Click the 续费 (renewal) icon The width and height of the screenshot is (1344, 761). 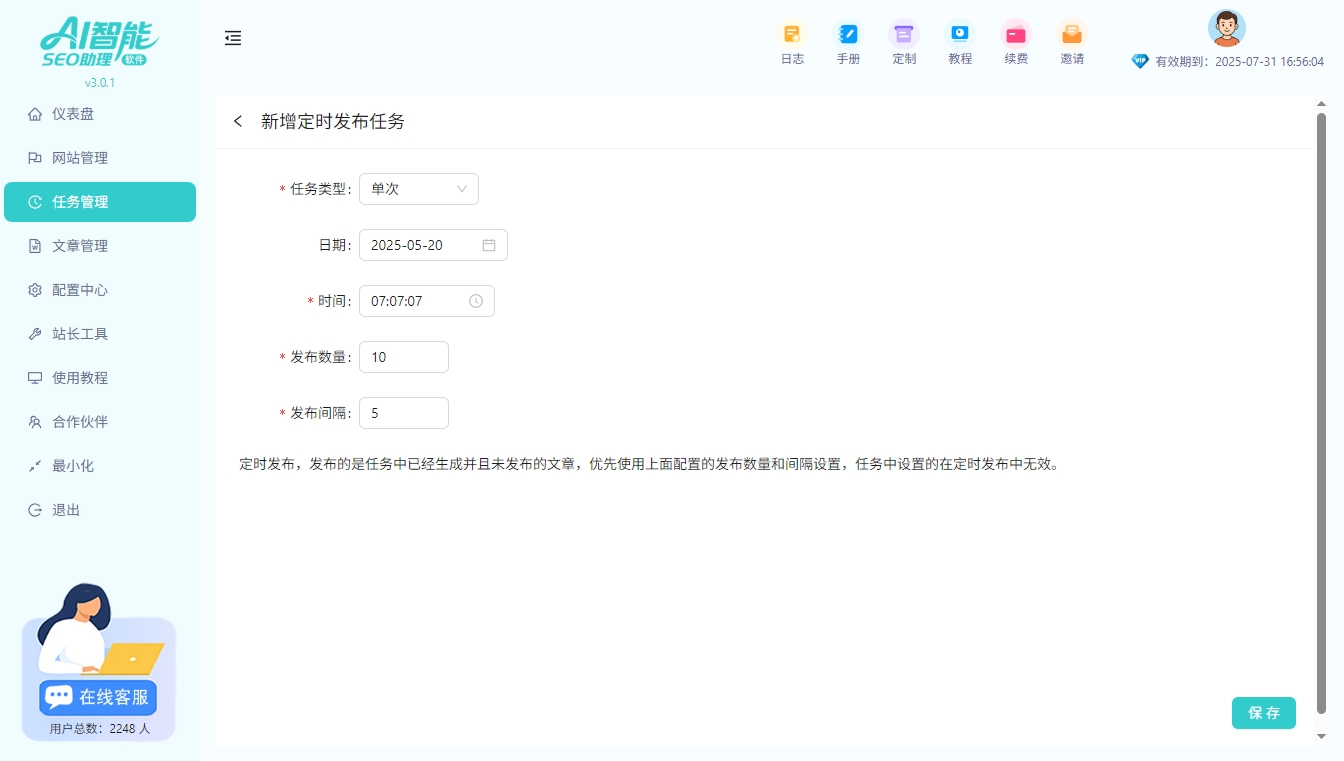[x=1016, y=42]
